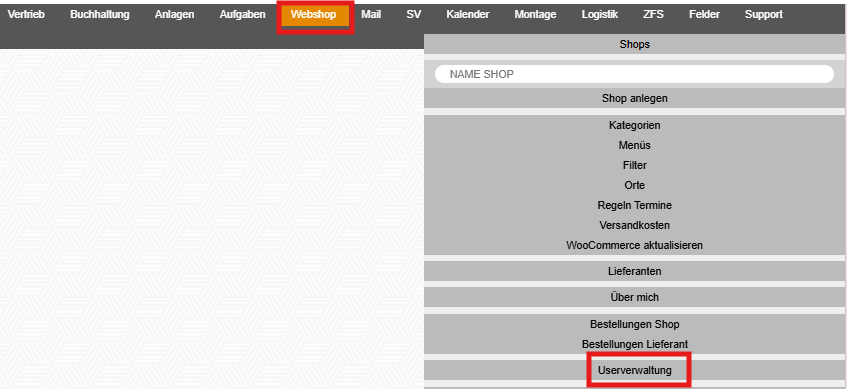Select Shop anlegen entry
847x389 pixels.
click(x=635, y=98)
